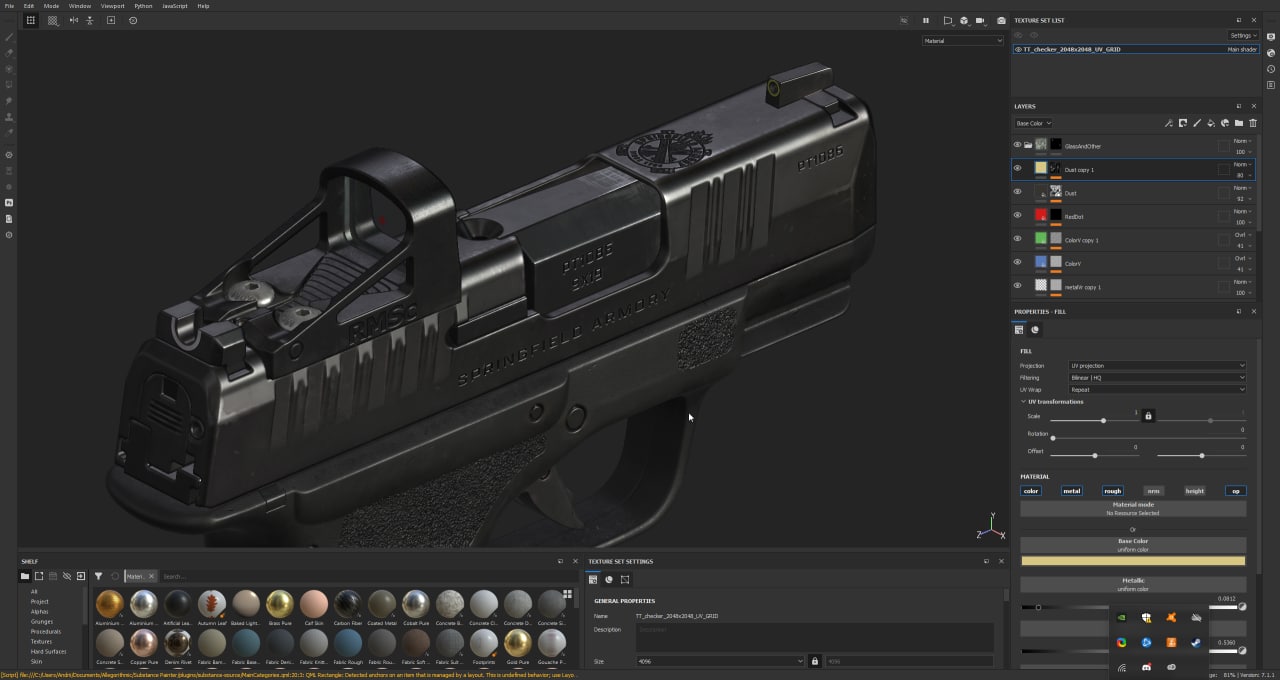Open the history icon in top toolbar
1280x680 pixels.
pos(133,20)
